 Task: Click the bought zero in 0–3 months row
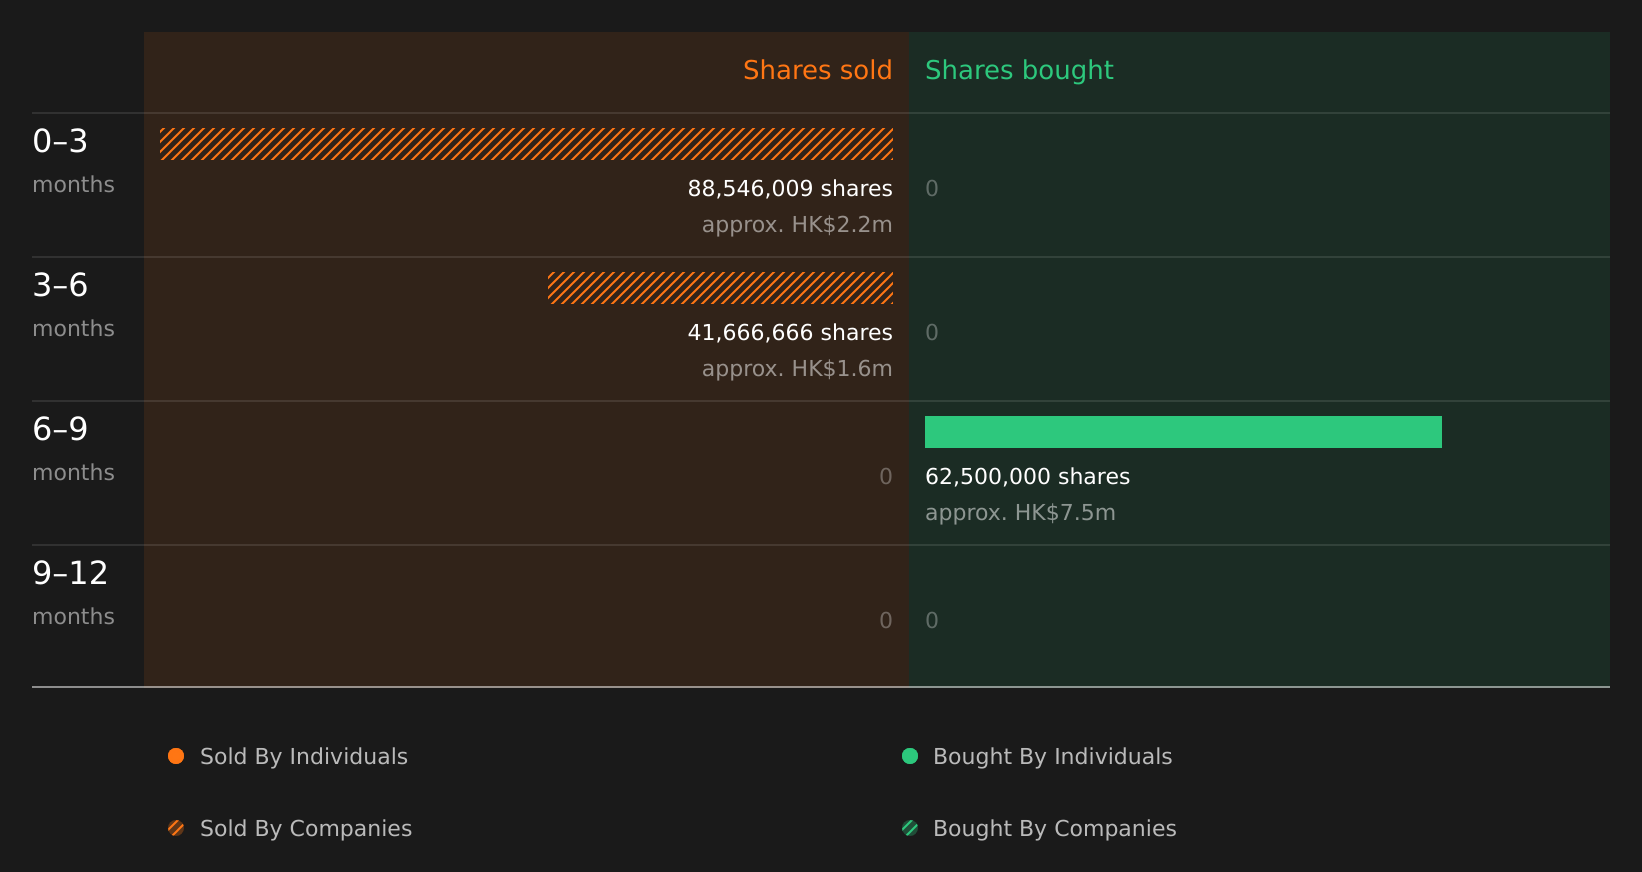point(932,189)
